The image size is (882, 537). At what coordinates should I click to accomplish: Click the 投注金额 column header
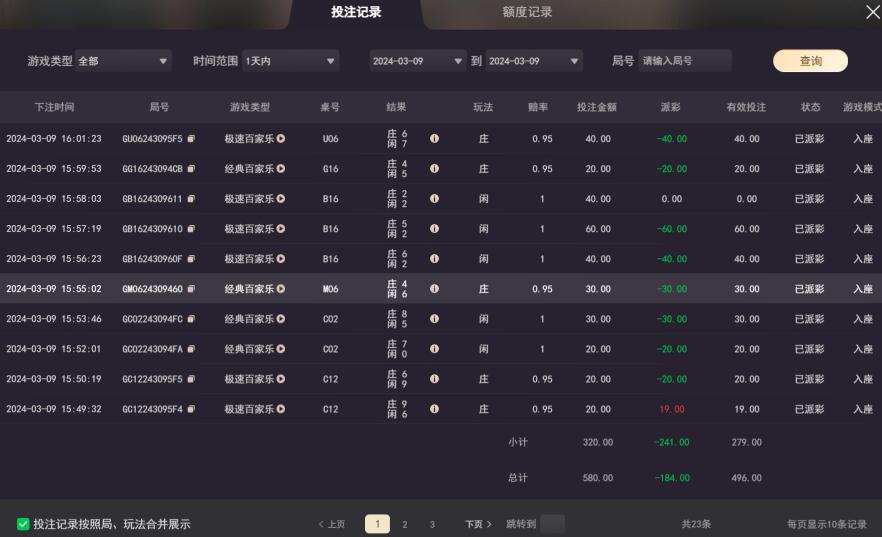[597, 107]
